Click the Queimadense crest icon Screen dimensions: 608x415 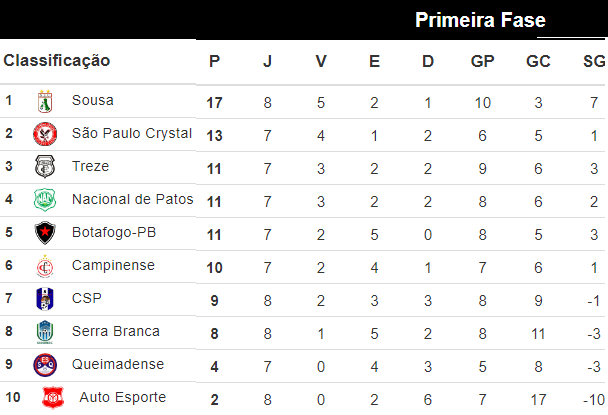click(x=45, y=365)
